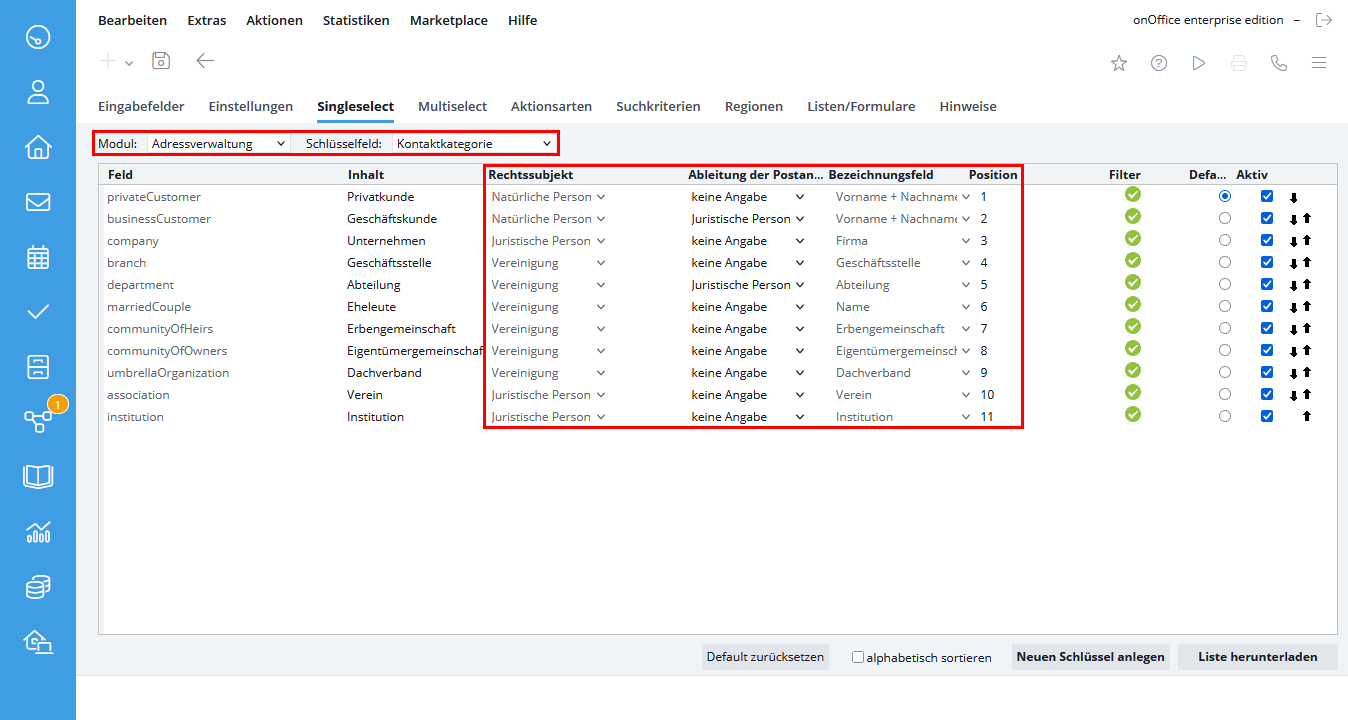
Task: Open the properties house icon in sidebar
Action: point(38,147)
